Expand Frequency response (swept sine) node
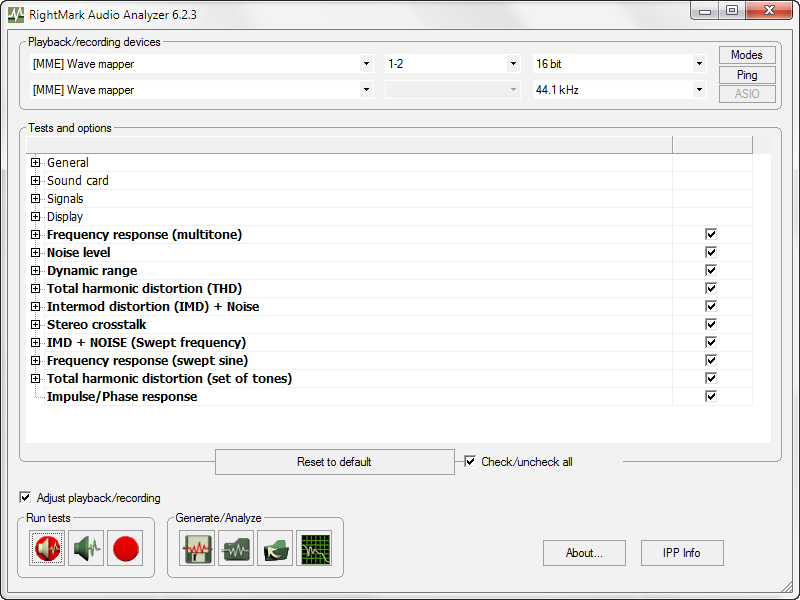This screenshot has height=600, width=800. pos(35,360)
